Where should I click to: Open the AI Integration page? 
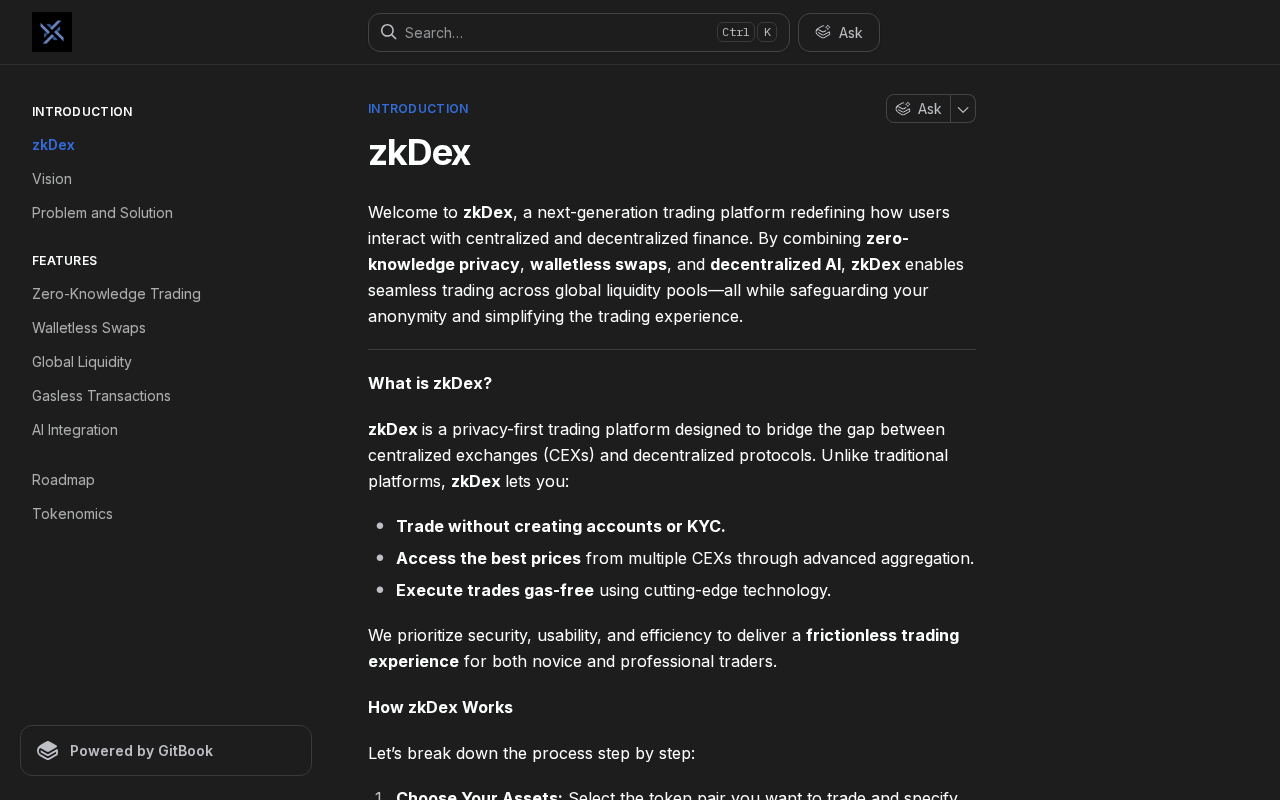pyautogui.click(x=75, y=430)
